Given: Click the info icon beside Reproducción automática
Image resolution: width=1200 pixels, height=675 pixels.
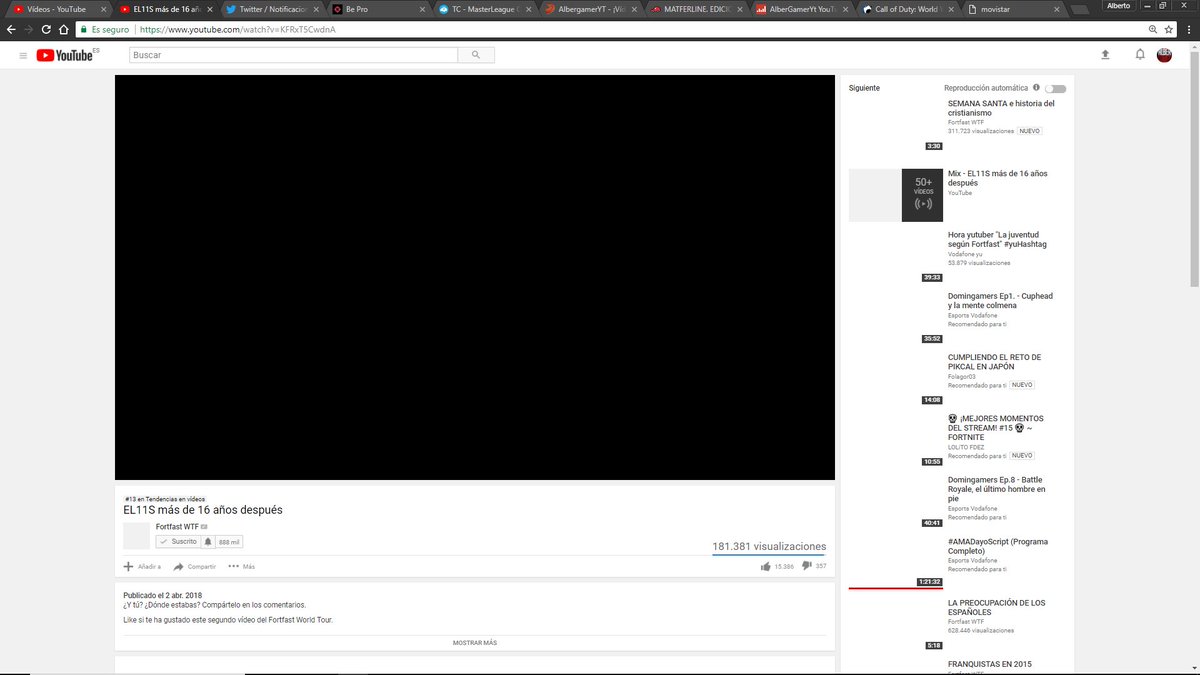Looking at the screenshot, I should click(x=1036, y=88).
